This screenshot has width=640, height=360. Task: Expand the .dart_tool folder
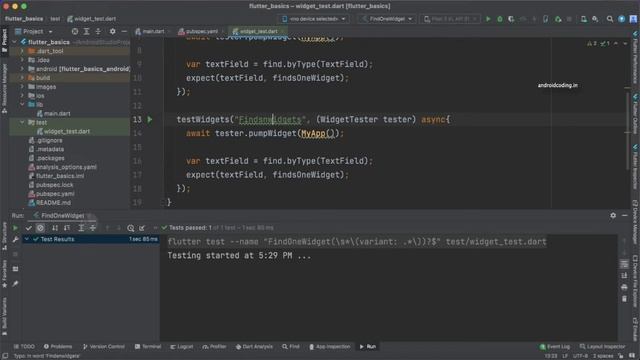pyautogui.click(x=22, y=51)
